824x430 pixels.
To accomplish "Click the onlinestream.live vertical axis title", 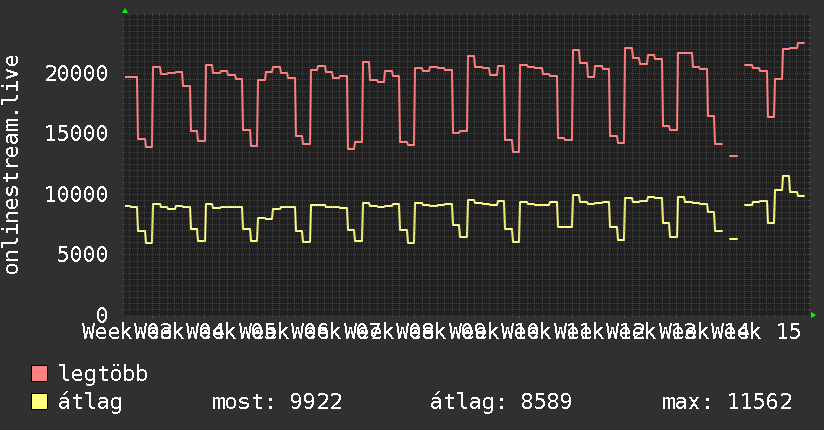I will (x=12, y=165).
